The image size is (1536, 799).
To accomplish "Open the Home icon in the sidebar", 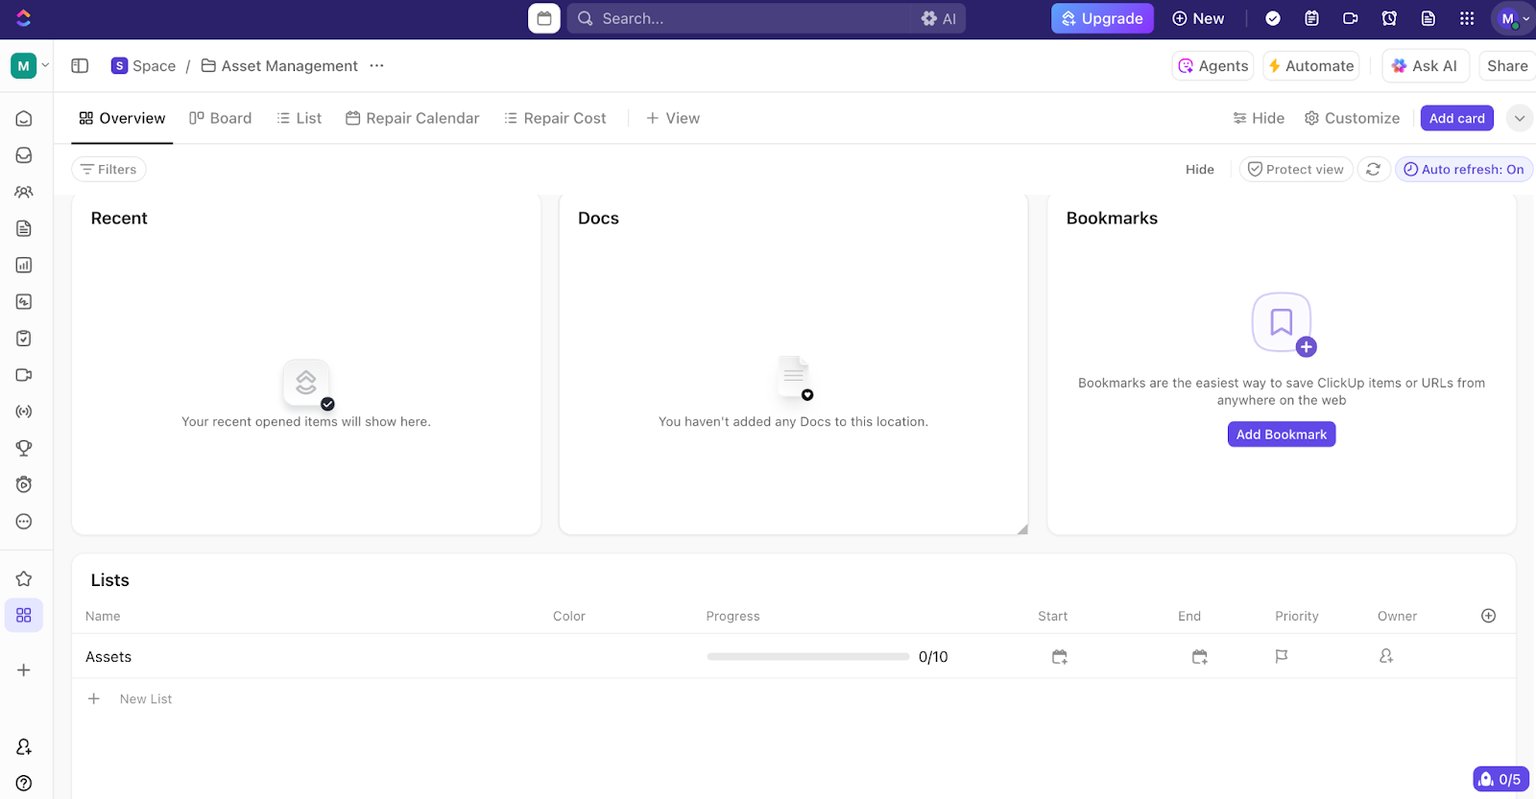I will pyautogui.click(x=23, y=117).
